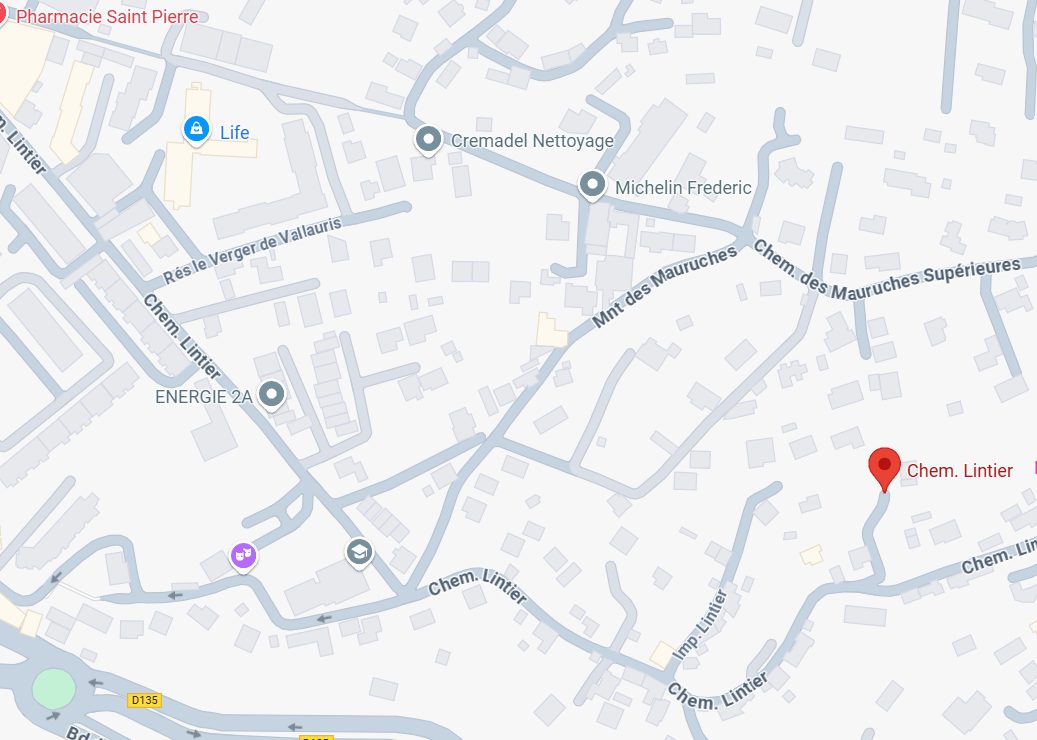1037x740 pixels.
Task: Click the Imp. Lintier street label
Action: click(x=700, y=626)
